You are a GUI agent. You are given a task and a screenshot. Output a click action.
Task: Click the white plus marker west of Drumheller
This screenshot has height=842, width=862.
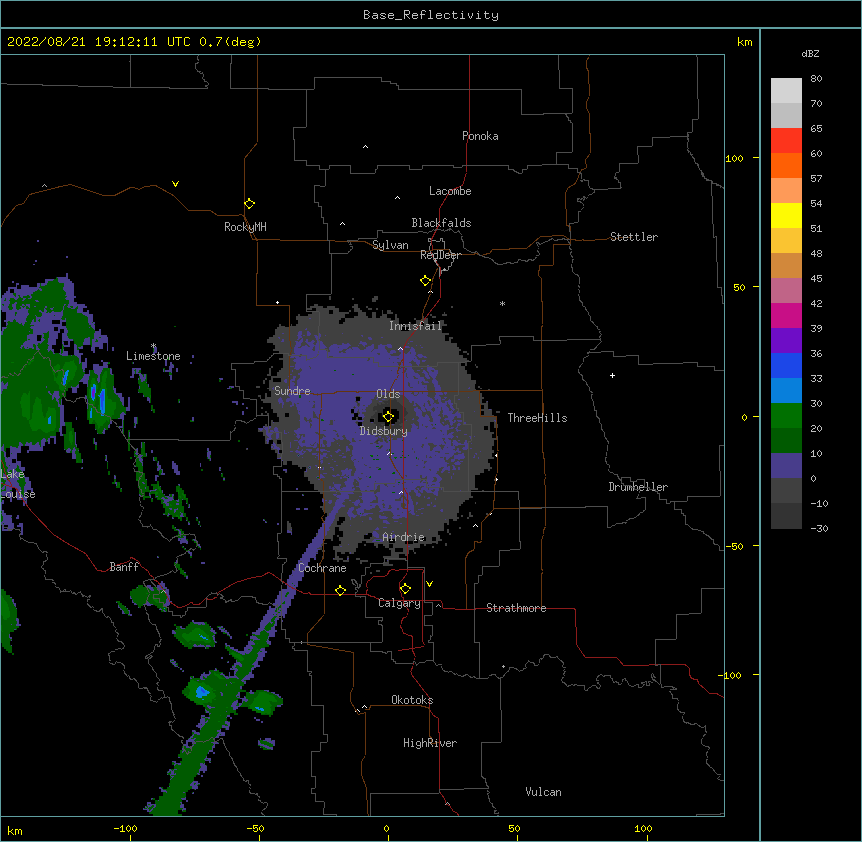[x=612, y=375]
